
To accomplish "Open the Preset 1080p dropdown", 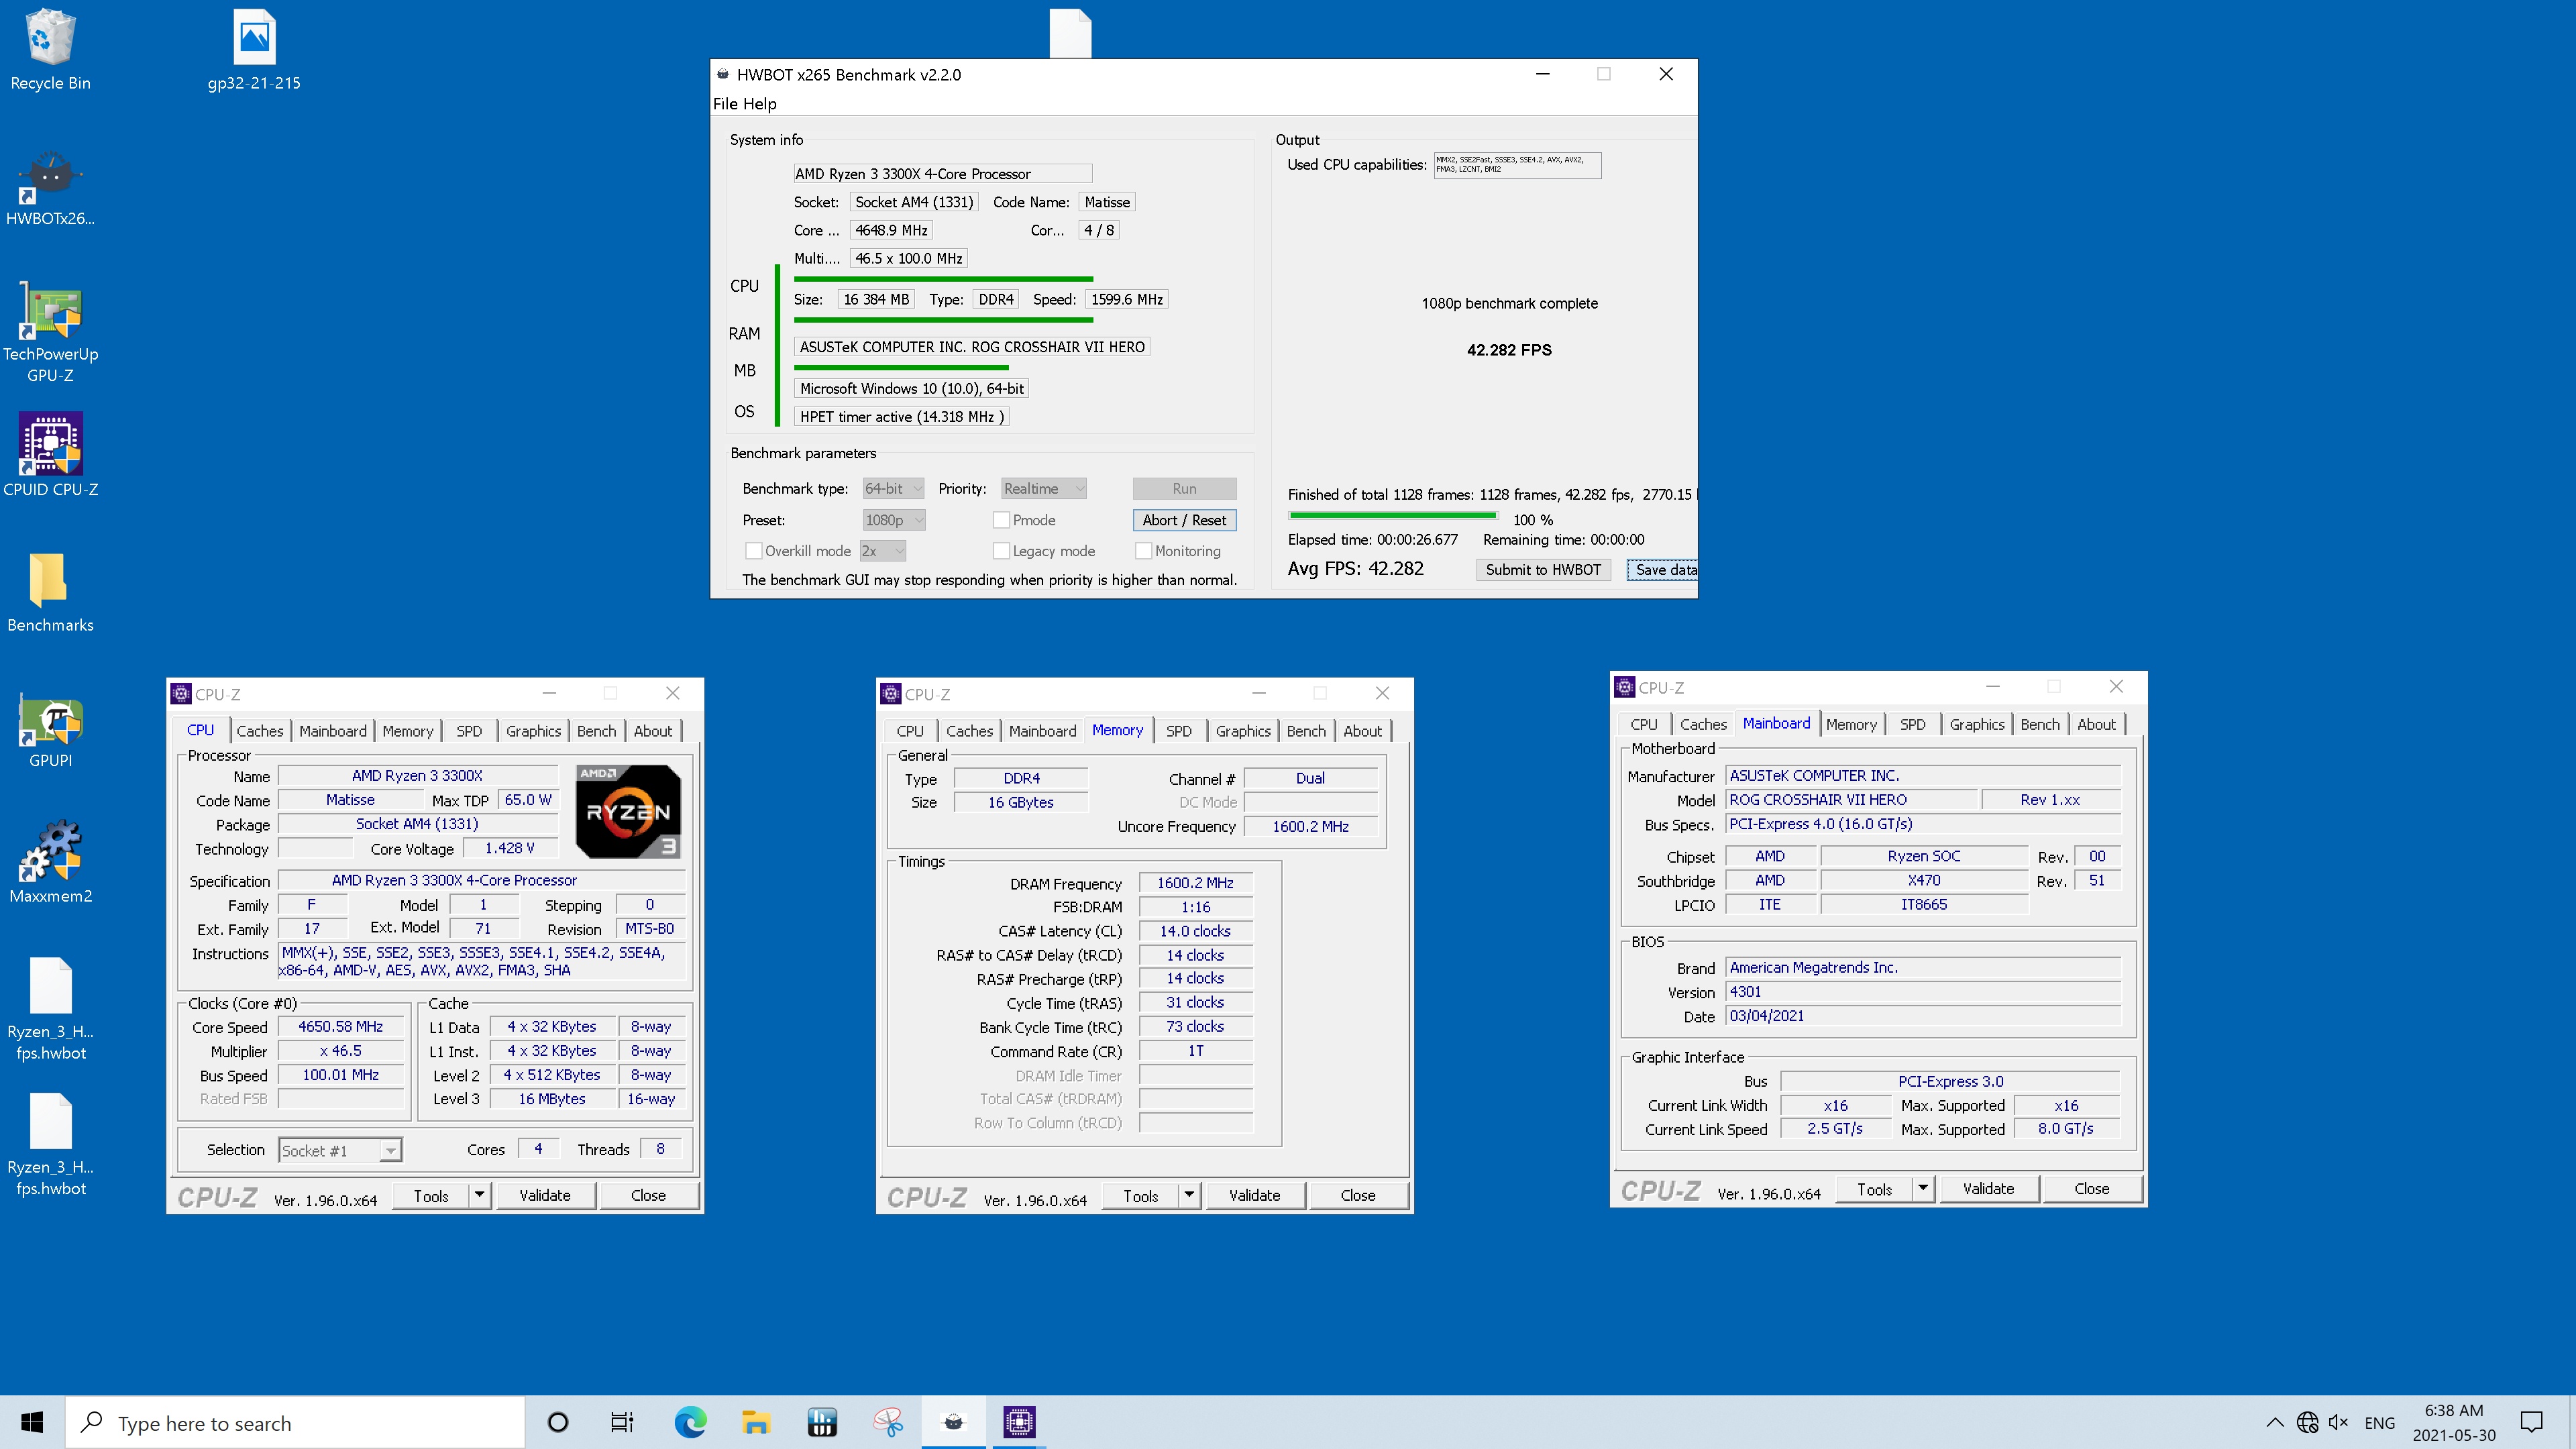I will [x=893, y=520].
